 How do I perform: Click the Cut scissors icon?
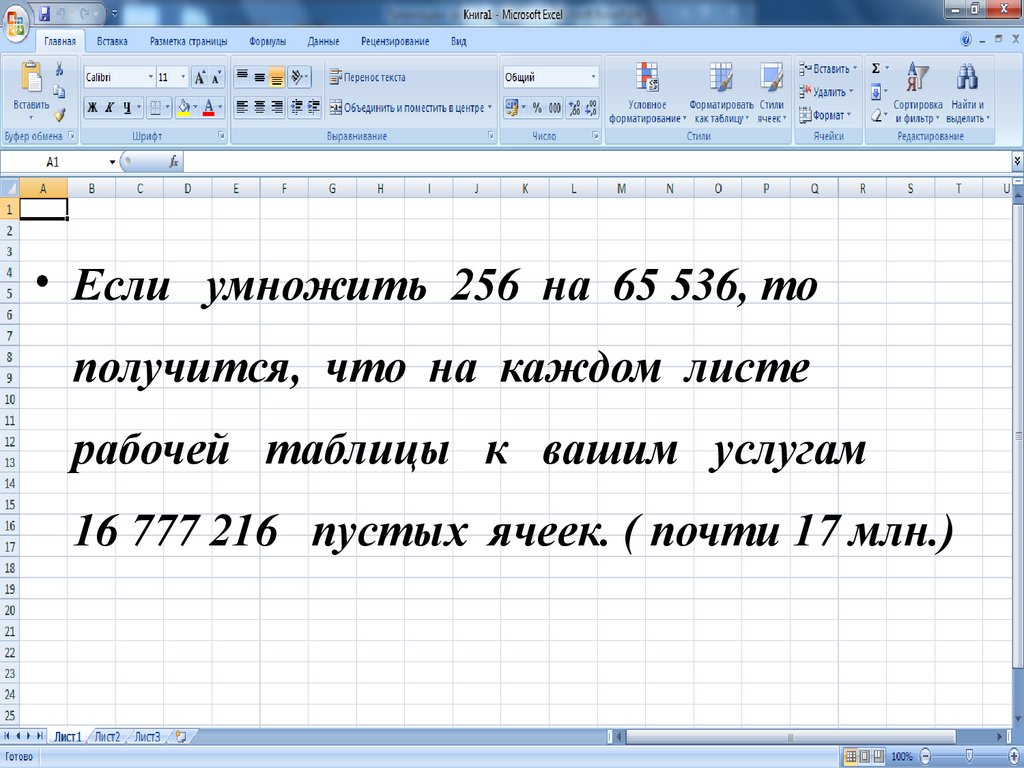coord(59,69)
